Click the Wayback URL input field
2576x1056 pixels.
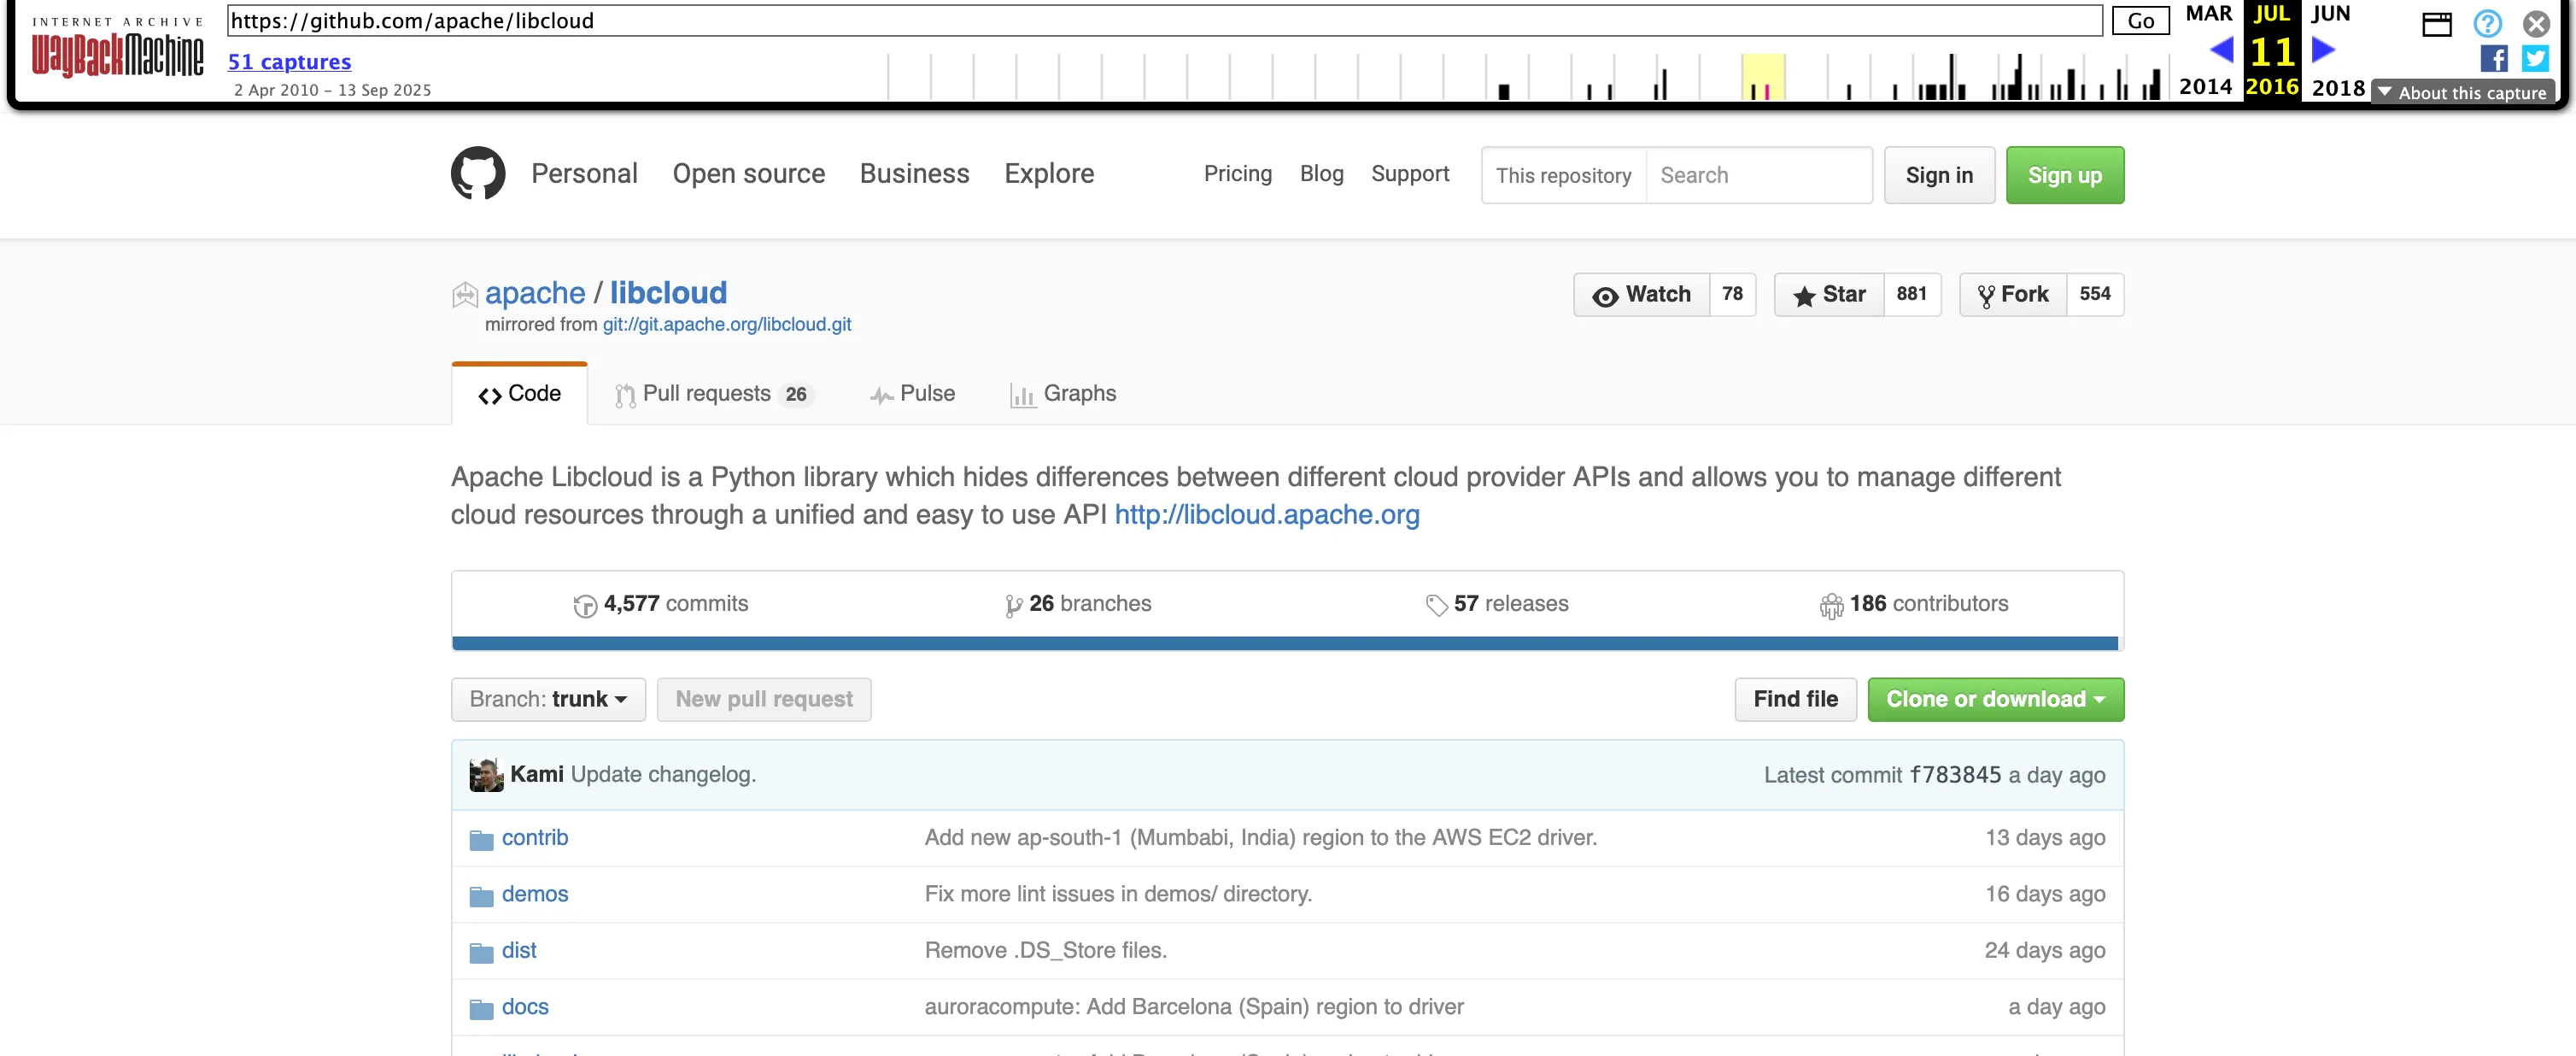(x=1165, y=21)
